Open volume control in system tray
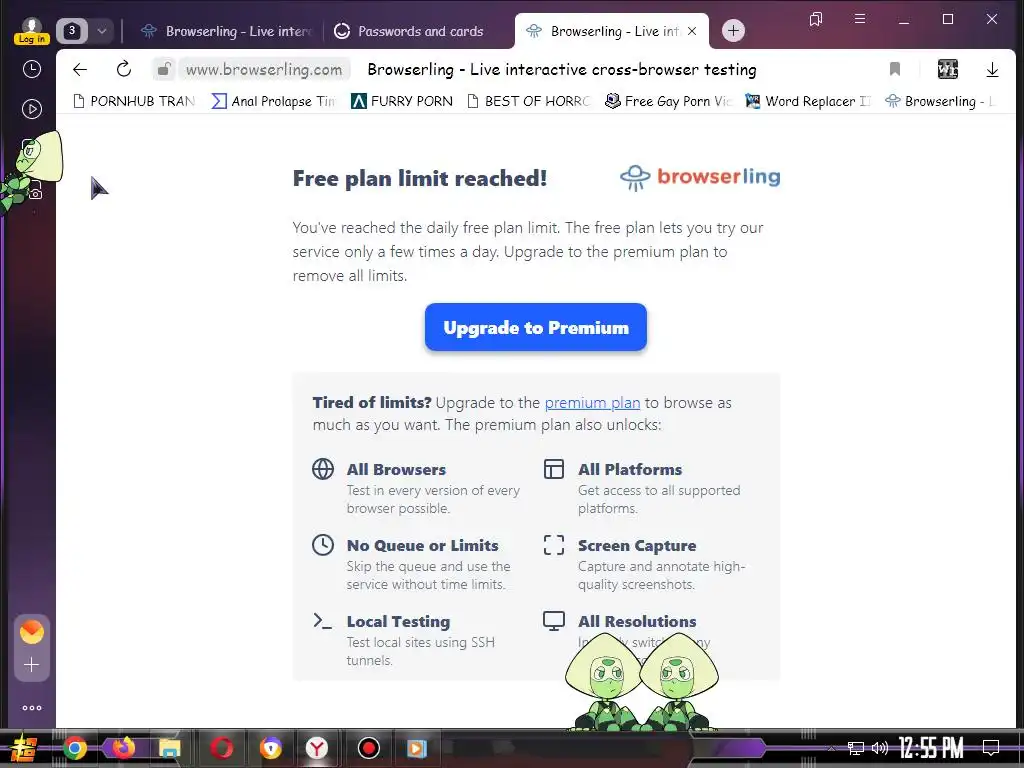 coord(880,748)
